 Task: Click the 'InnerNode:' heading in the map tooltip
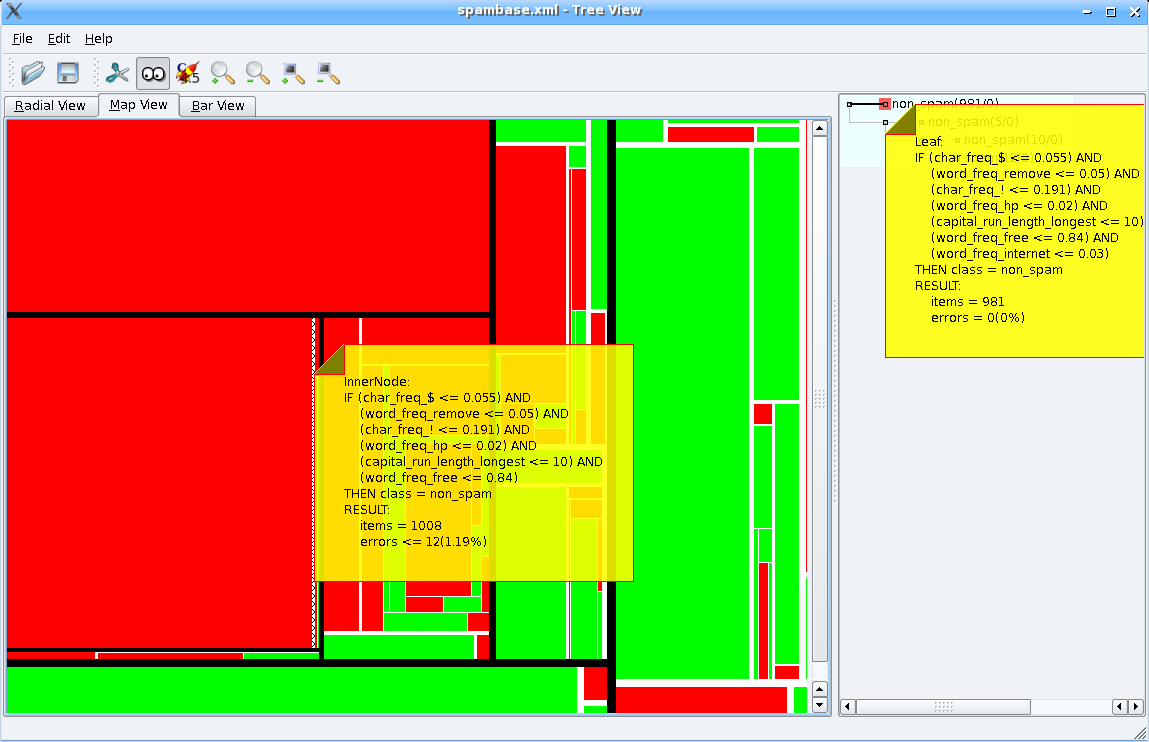[x=377, y=382]
